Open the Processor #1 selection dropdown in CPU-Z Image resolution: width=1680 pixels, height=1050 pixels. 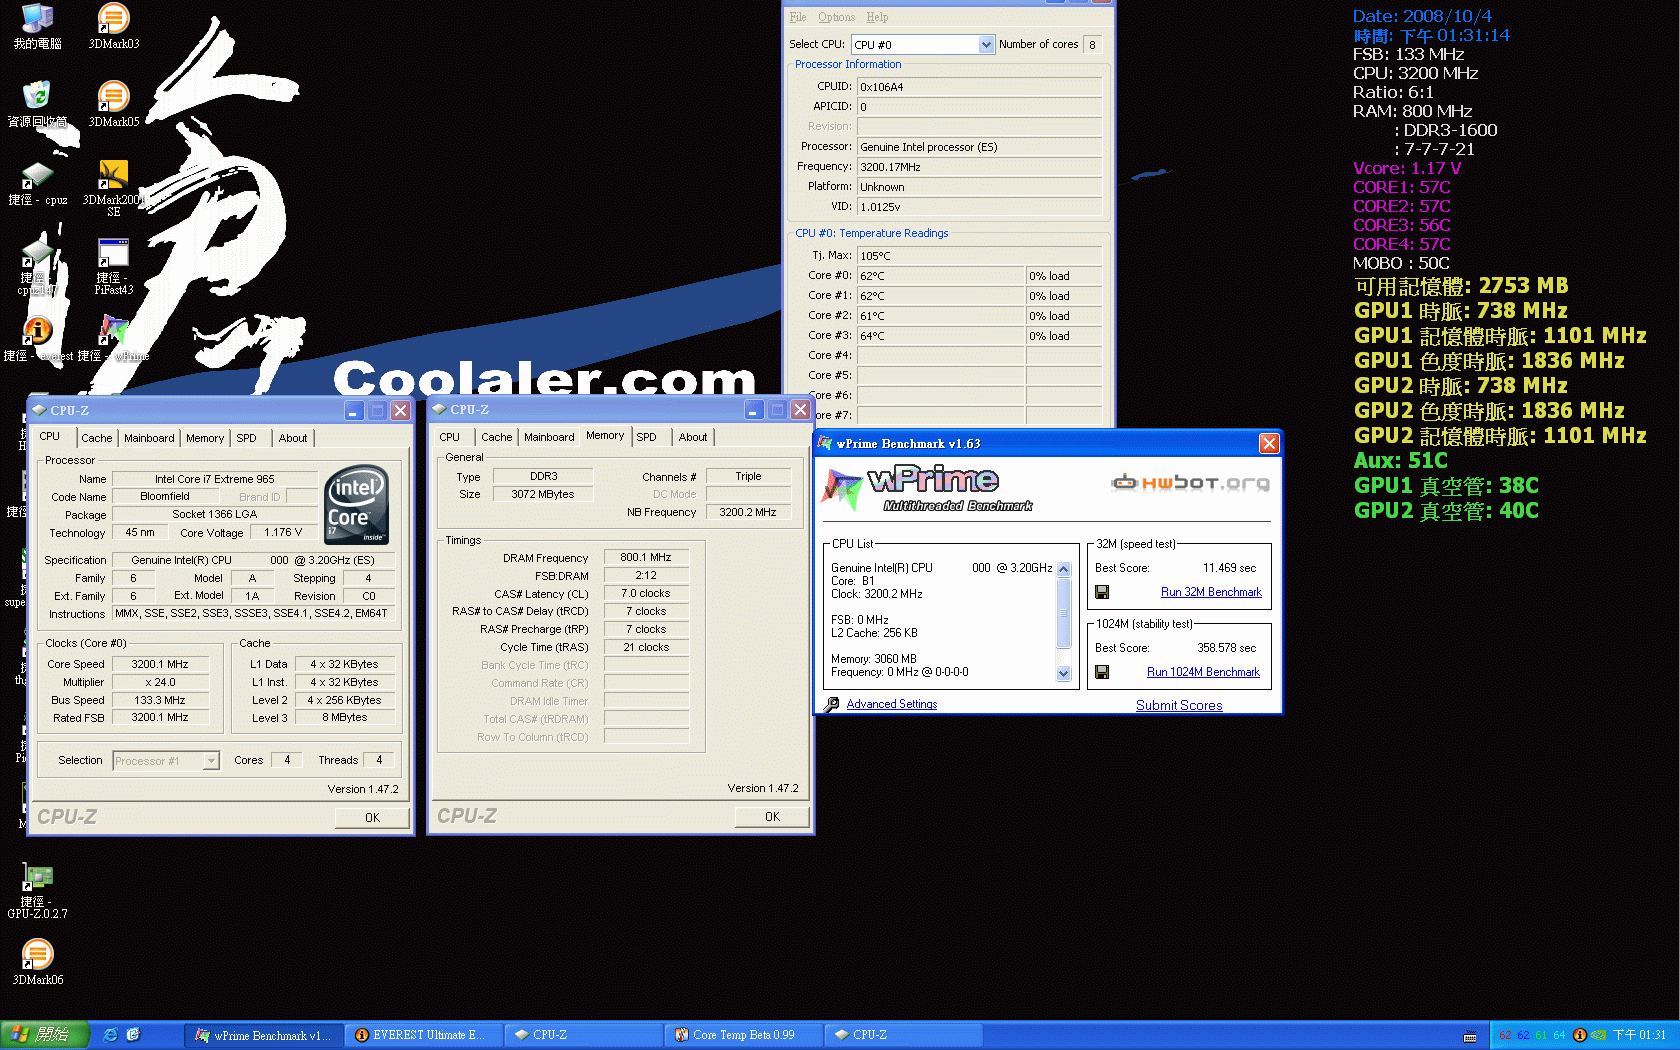click(x=211, y=761)
